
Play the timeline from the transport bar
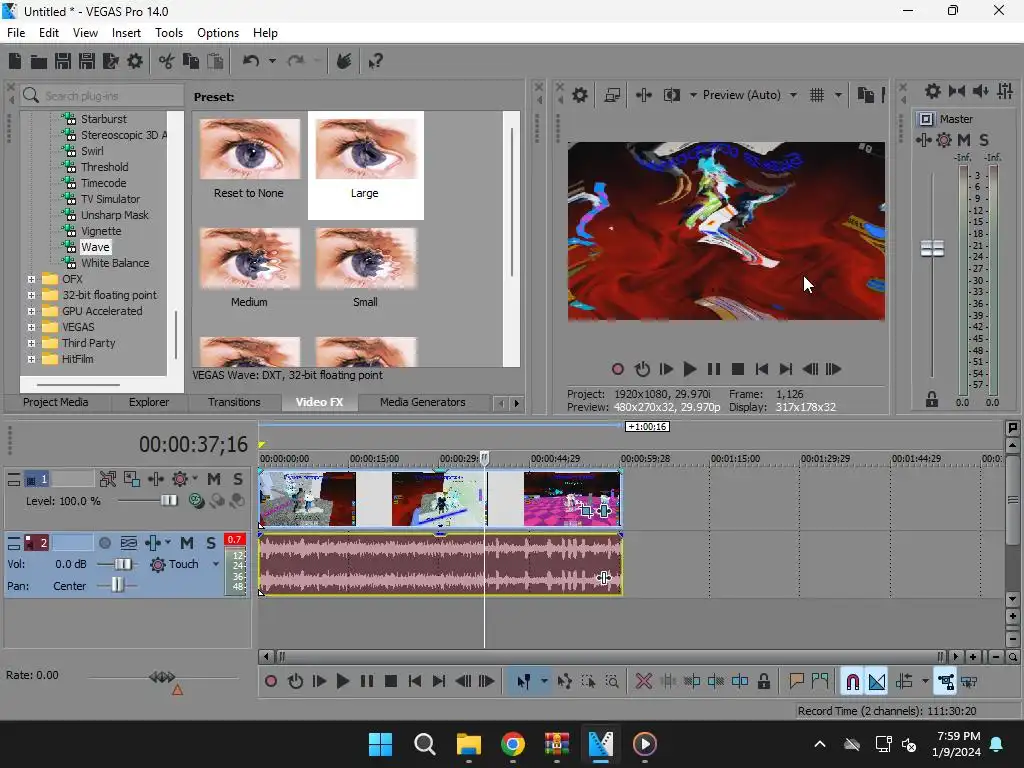342,682
